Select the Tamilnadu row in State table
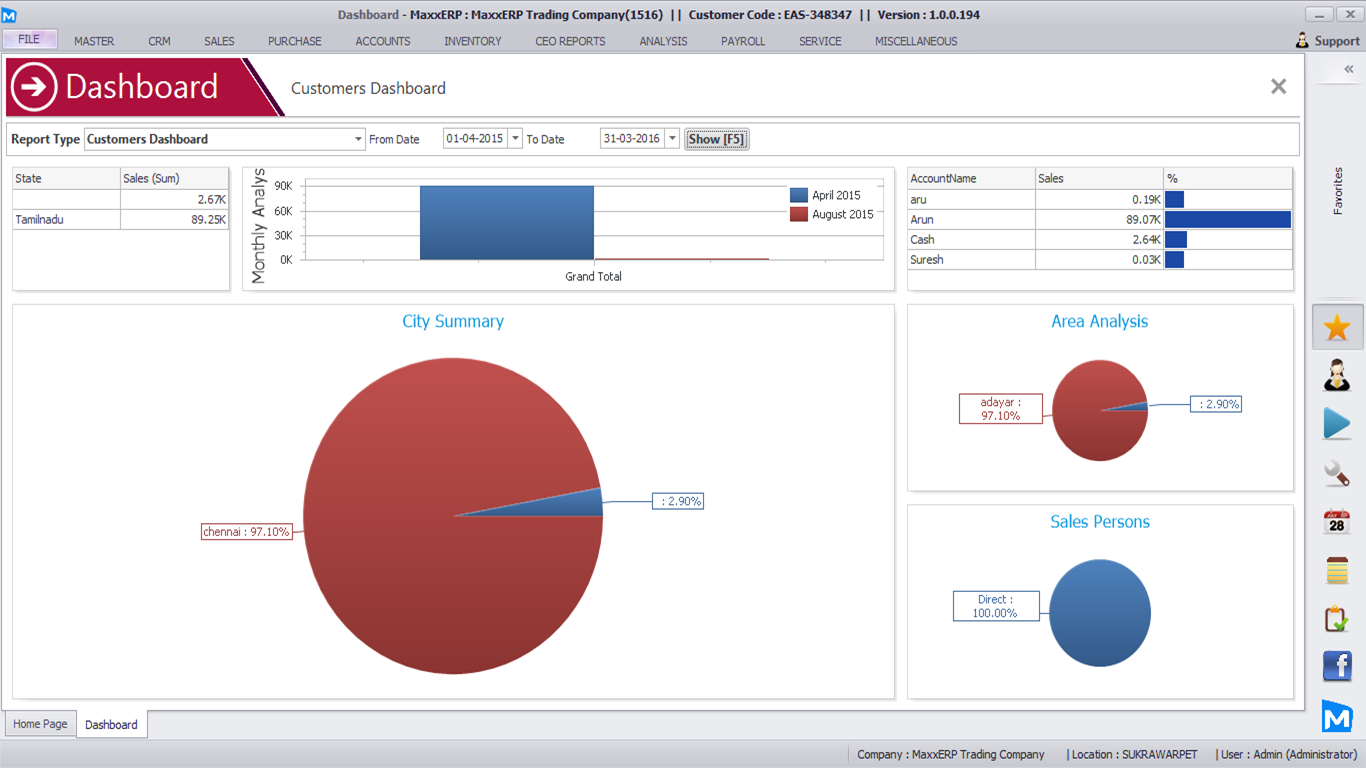This screenshot has height=768, width=1366. (66, 220)
